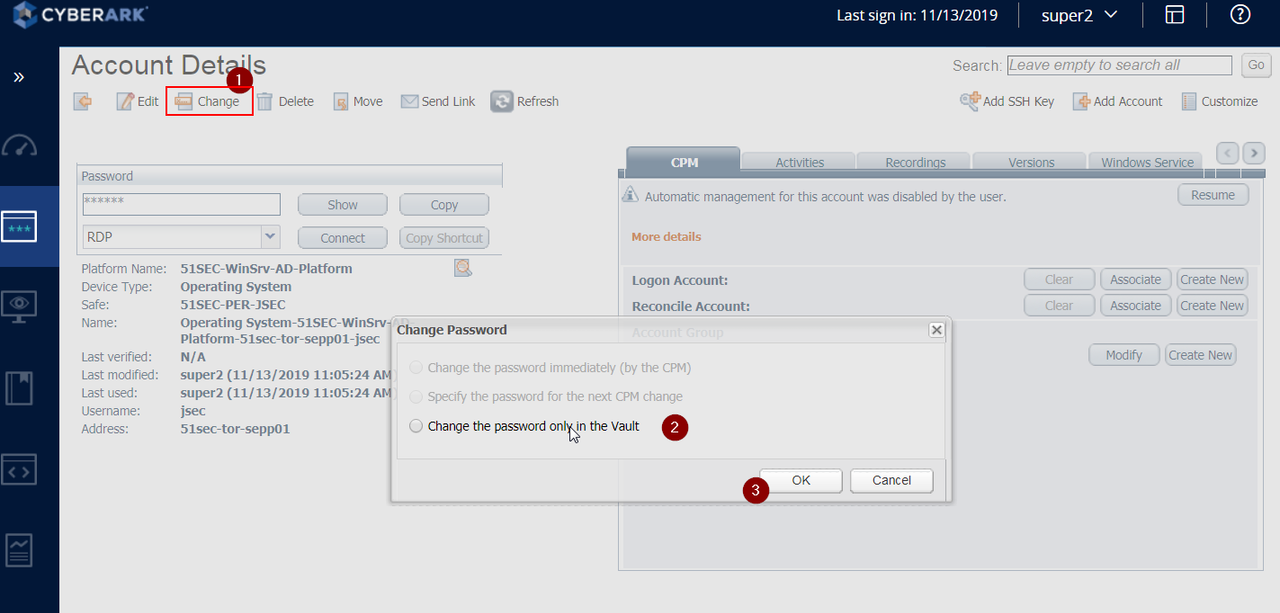Open the code brackets icon in sidebar
1280x613 pixels.
20,470
